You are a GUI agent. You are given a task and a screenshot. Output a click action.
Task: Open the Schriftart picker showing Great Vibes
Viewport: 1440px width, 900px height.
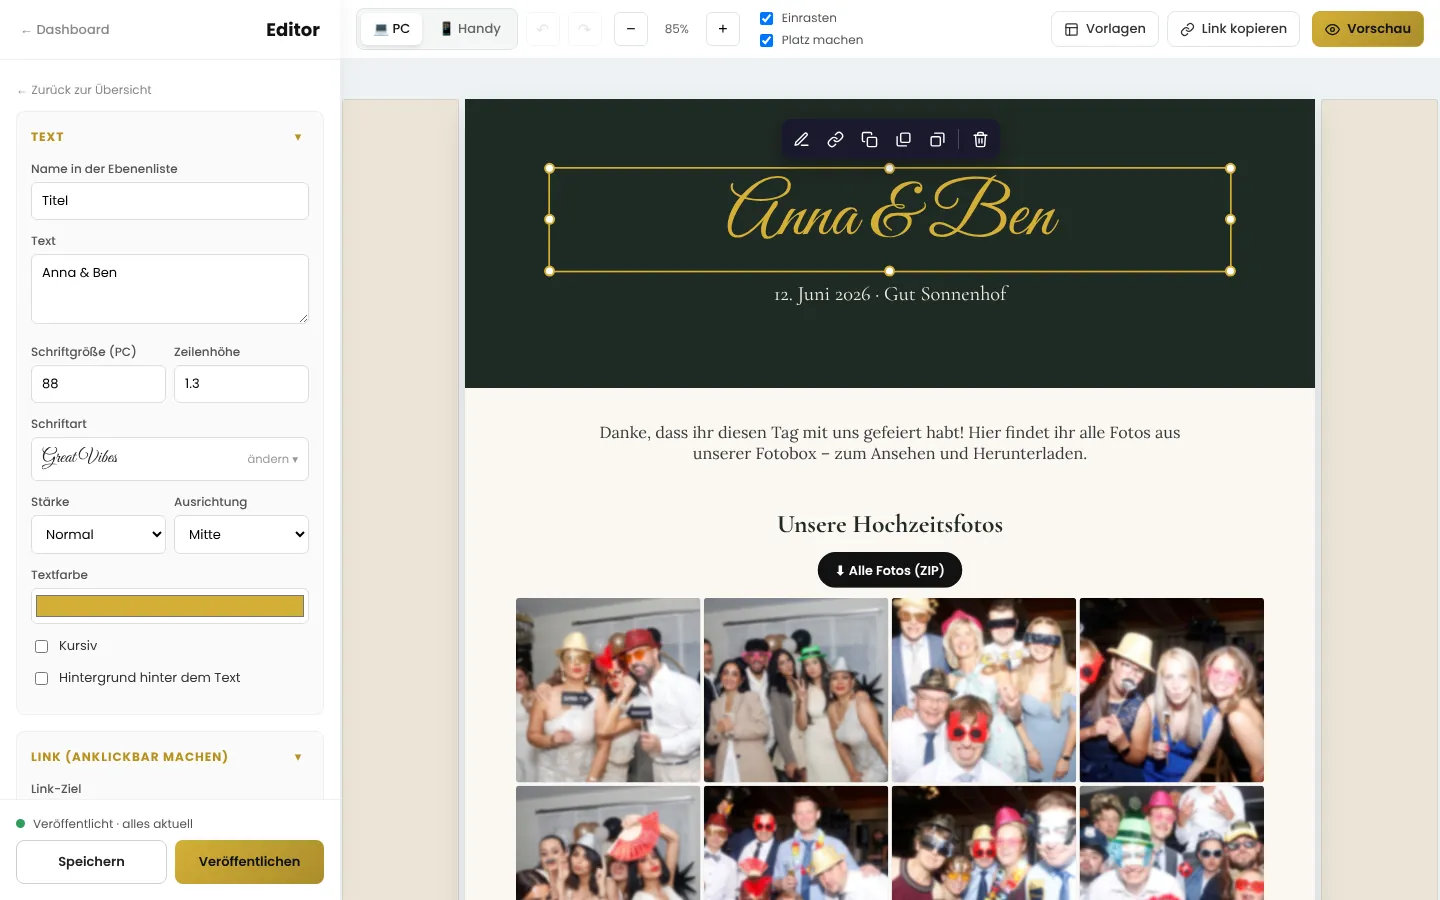[x=170, y=459]
